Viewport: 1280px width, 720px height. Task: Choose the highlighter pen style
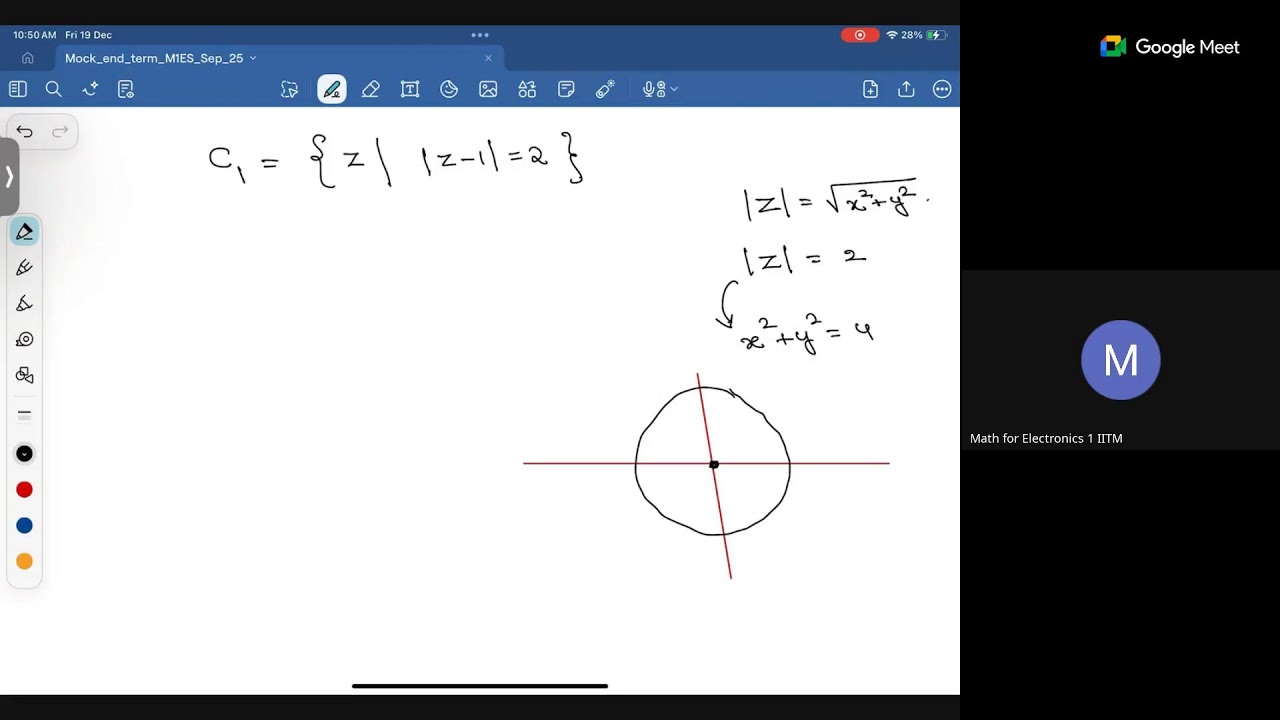coord(24,304)
